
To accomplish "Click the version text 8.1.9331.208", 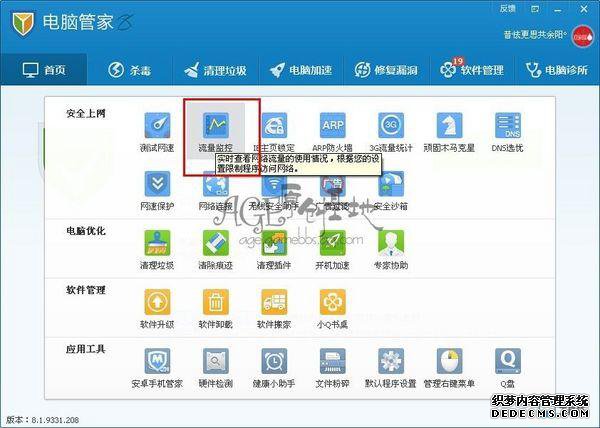I will (x=55, y=420).
